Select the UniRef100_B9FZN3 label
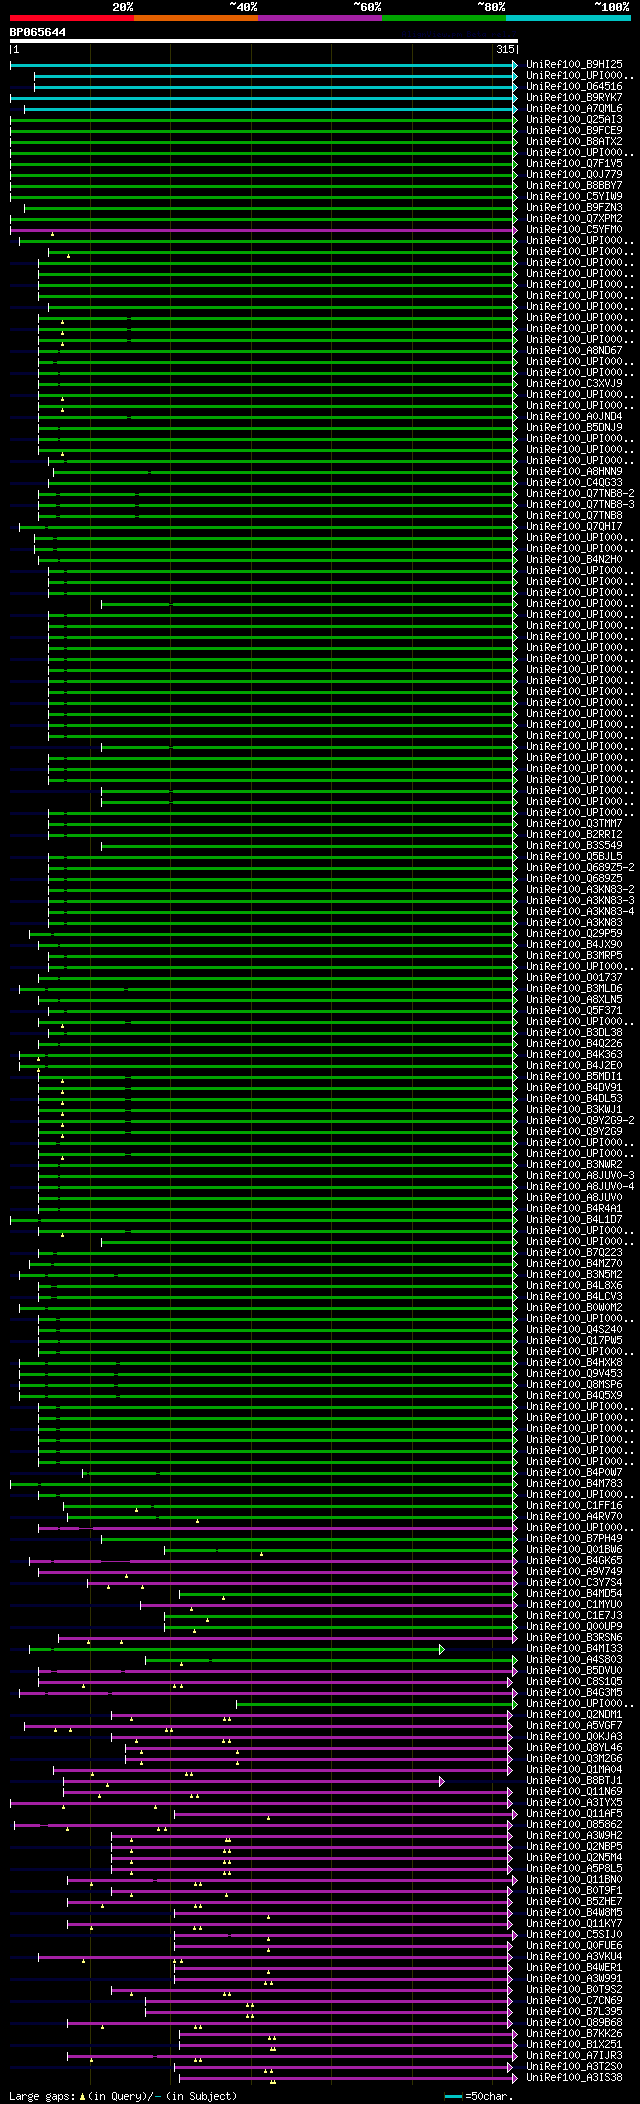 (x=574, y=208)
